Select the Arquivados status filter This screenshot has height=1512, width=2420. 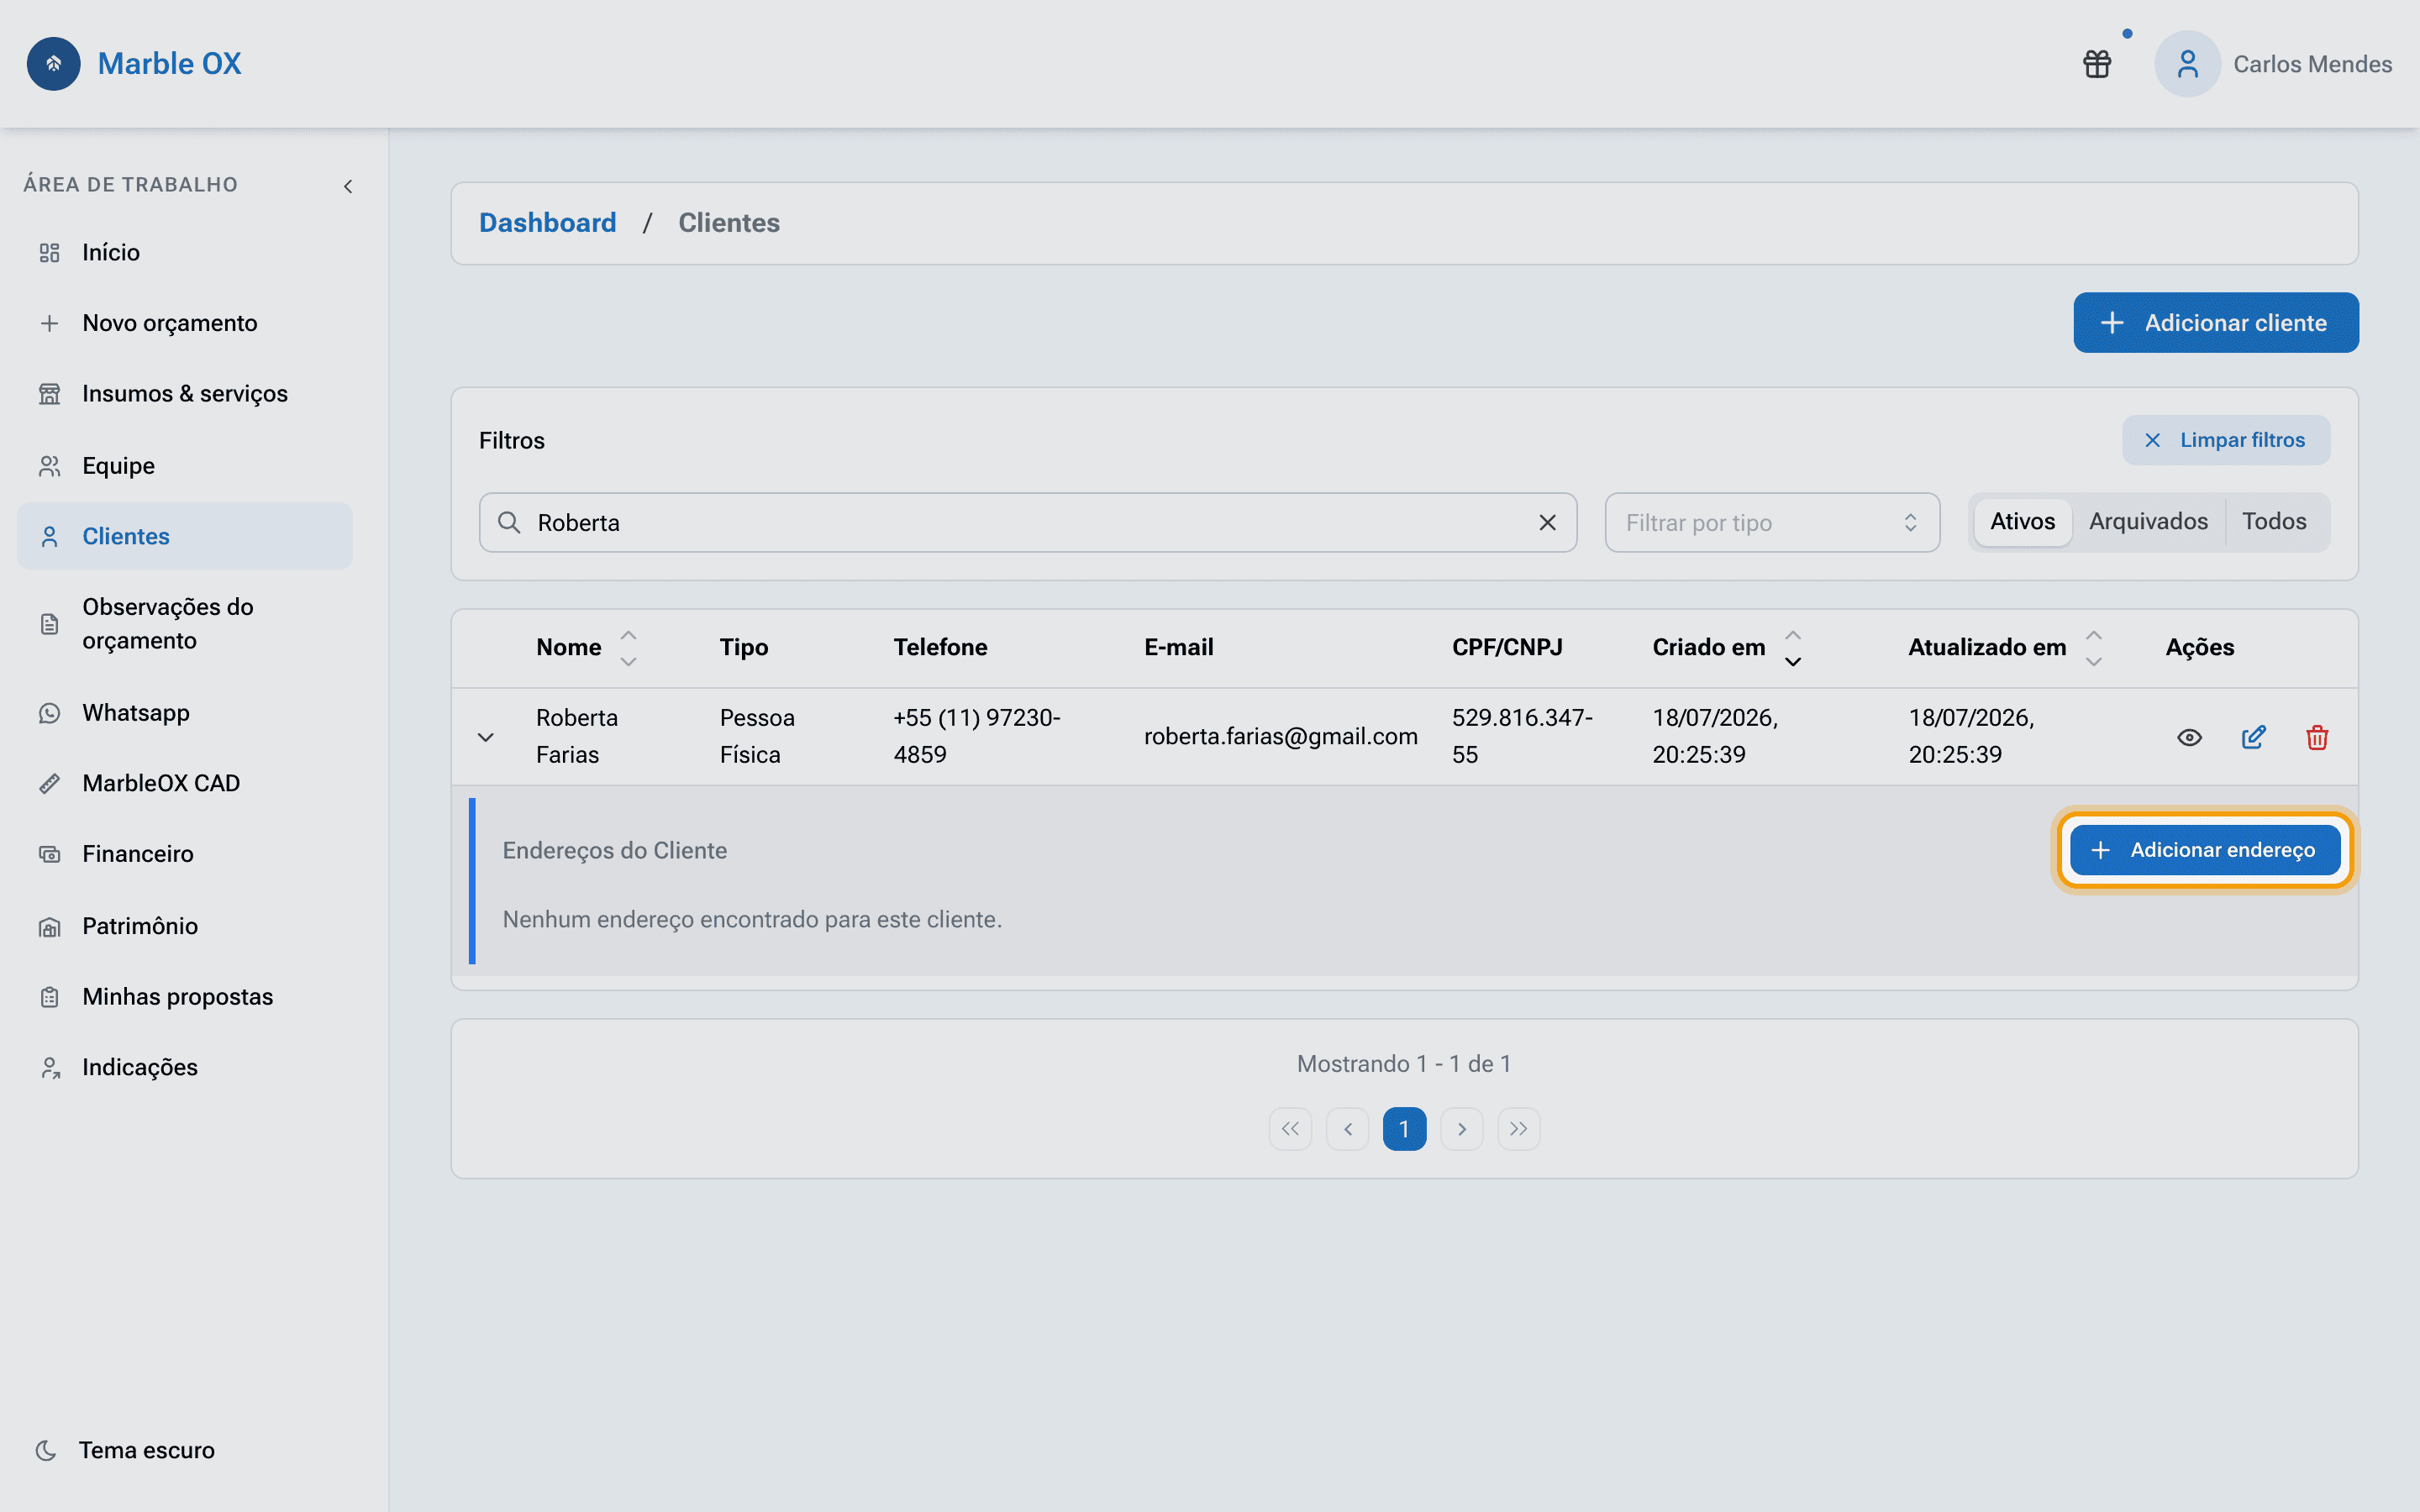[x=2148, y=522]
